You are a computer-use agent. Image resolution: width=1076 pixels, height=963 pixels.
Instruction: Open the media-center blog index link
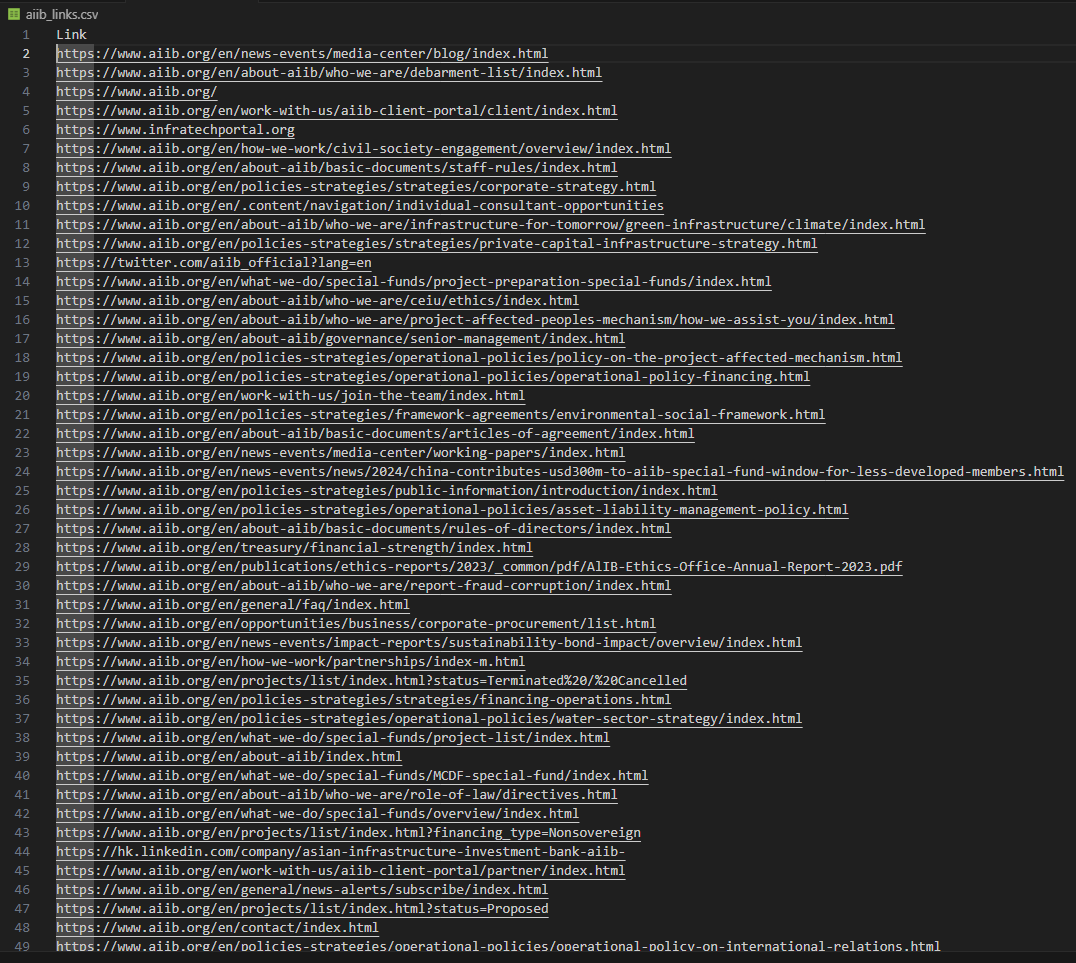click(302, 54)
